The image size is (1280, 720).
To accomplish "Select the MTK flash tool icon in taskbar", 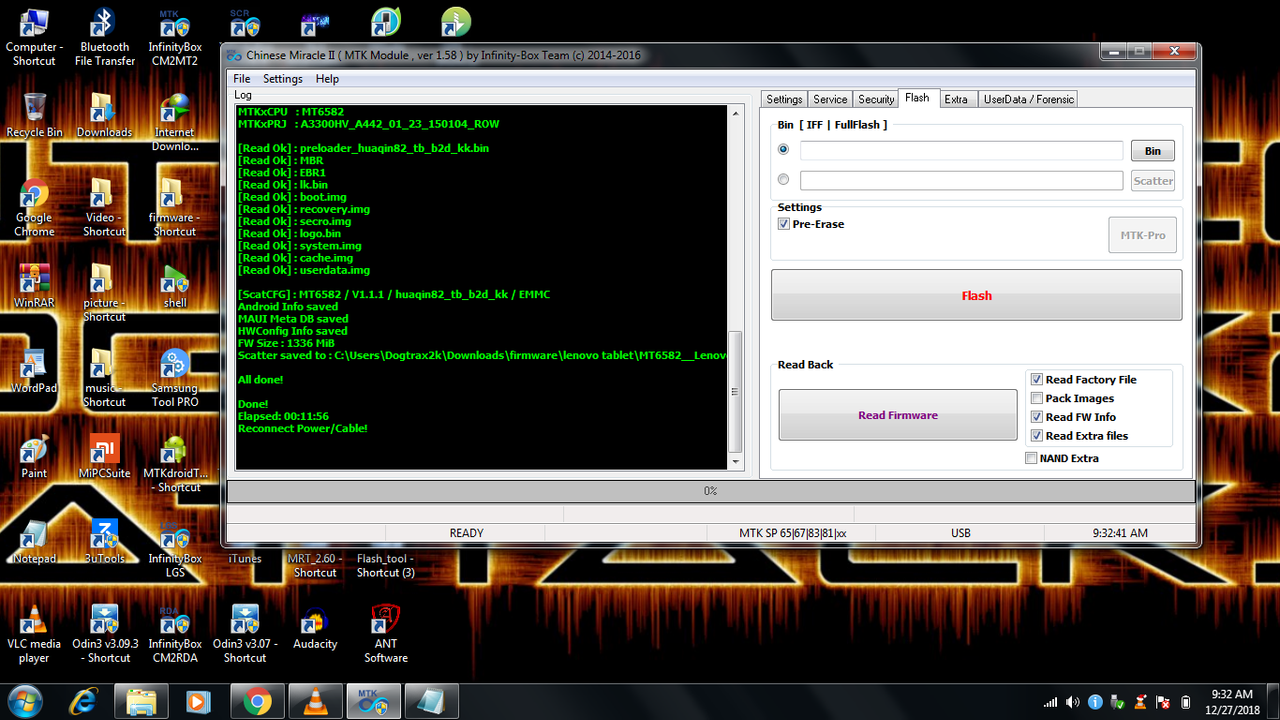I will pyautogui.click(x=372, y=701).
